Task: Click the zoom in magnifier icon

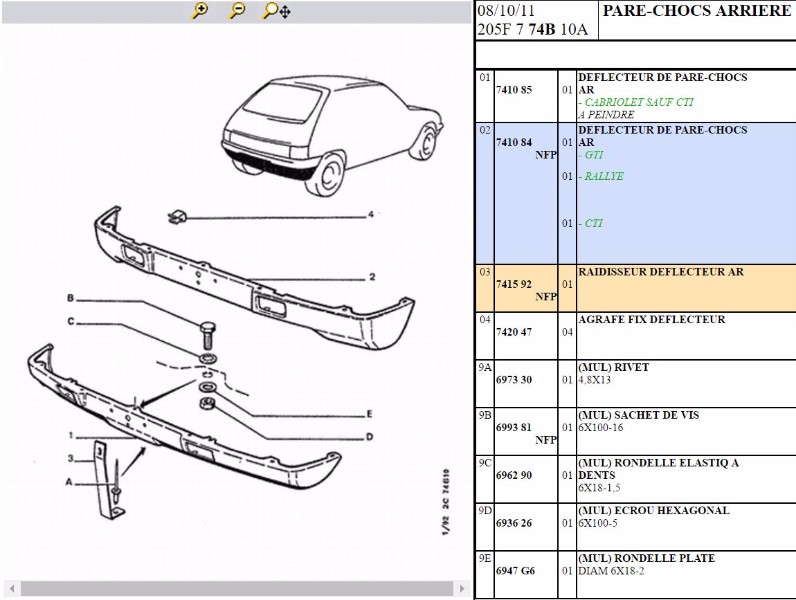Action: (x=200, y=11)
